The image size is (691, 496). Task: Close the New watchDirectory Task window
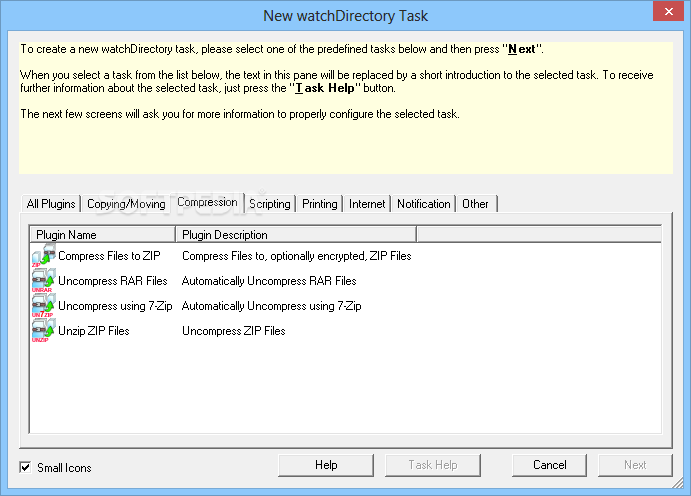click(x=669, y=12)
